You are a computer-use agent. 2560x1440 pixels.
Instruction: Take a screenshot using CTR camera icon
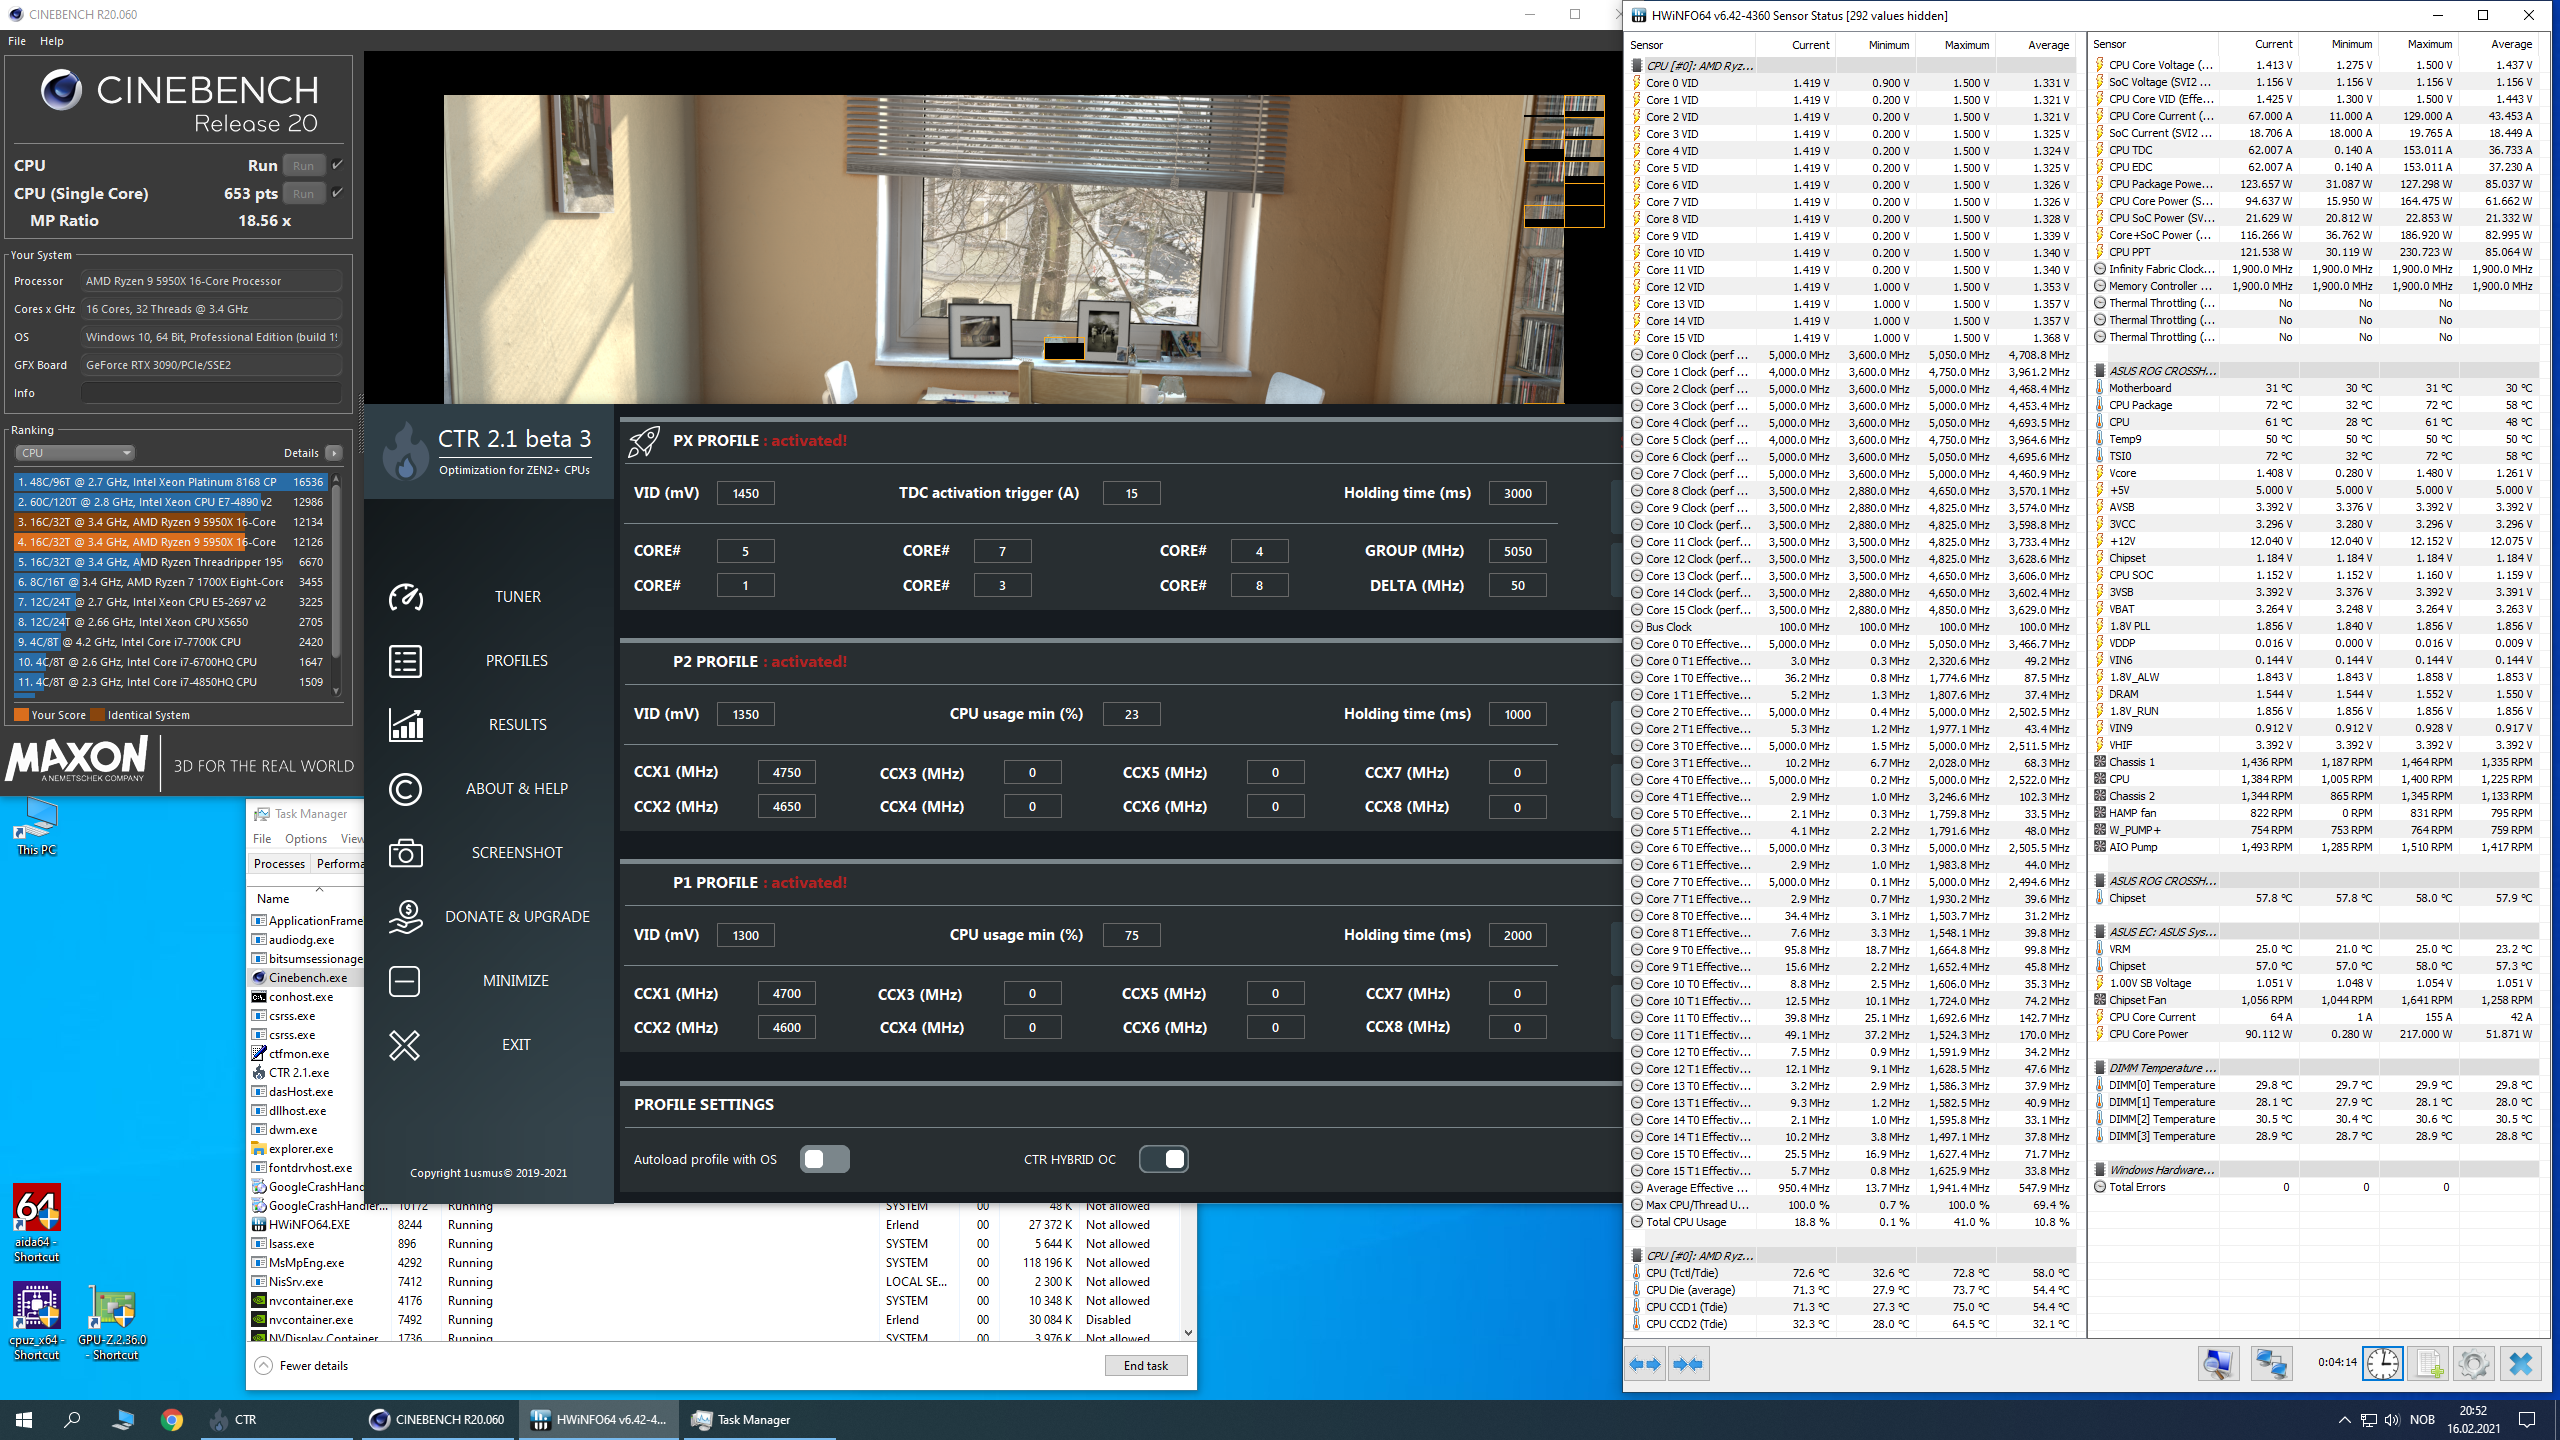(405, 853)
